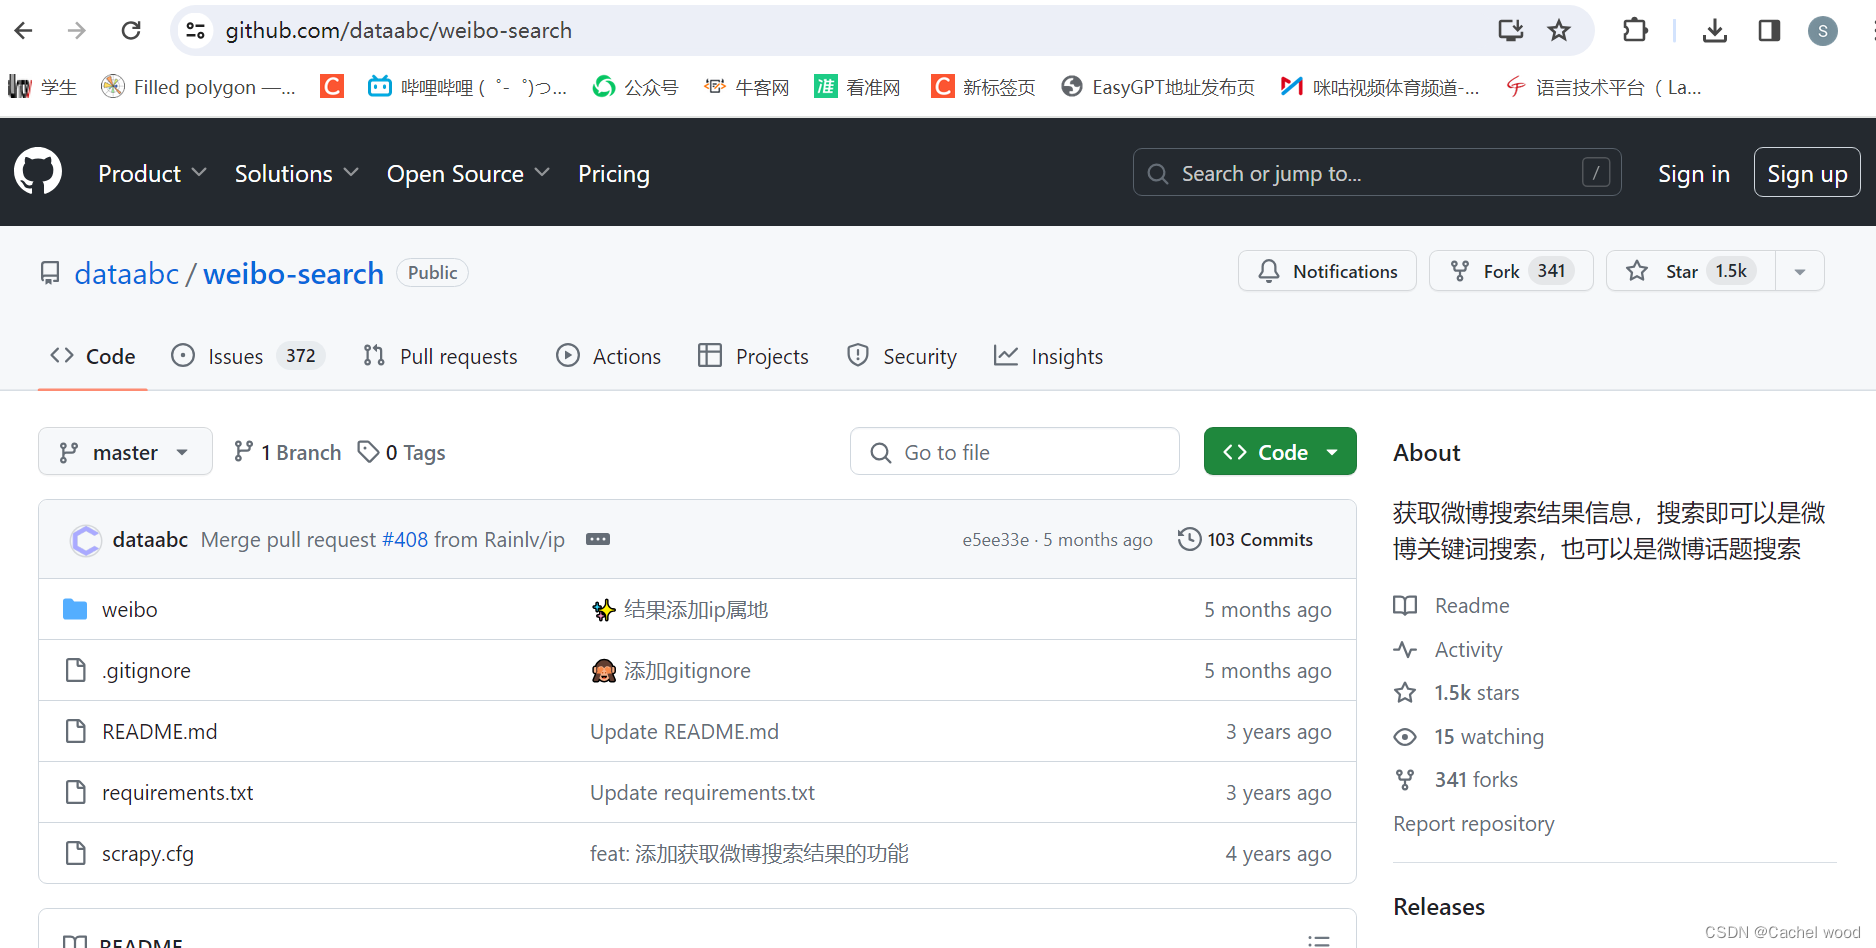Open the README.md file
Screen dimensions: 1876x948
[x=159, y=731]
